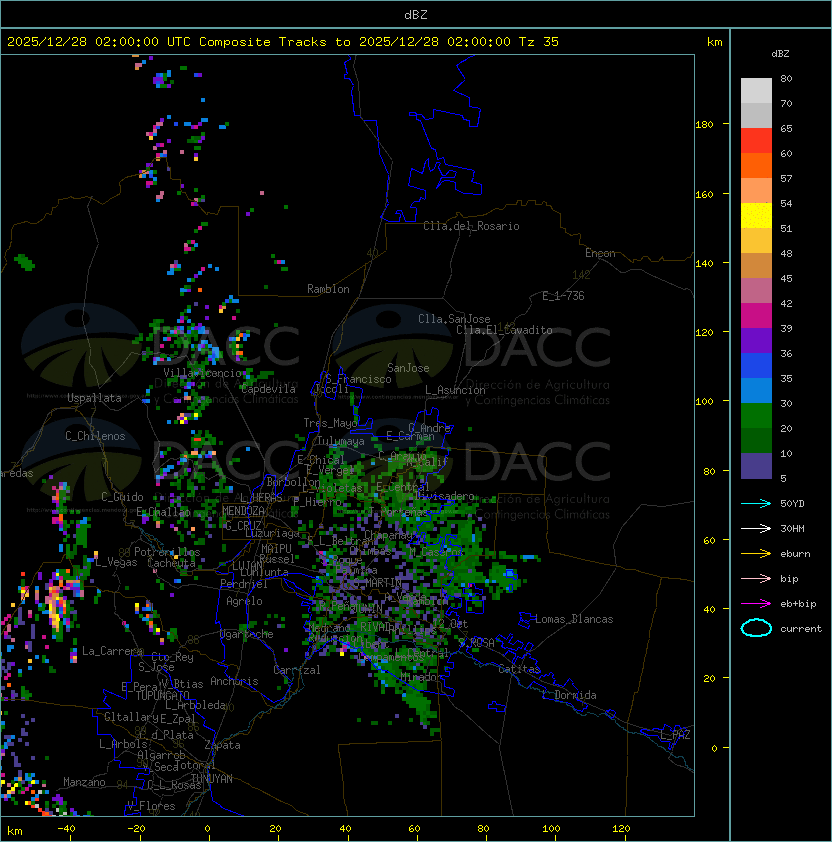This screenshot has width=832, height=842.
Task: Click the Manzano label
Action: pyautogui.click(x=84, y=782)
